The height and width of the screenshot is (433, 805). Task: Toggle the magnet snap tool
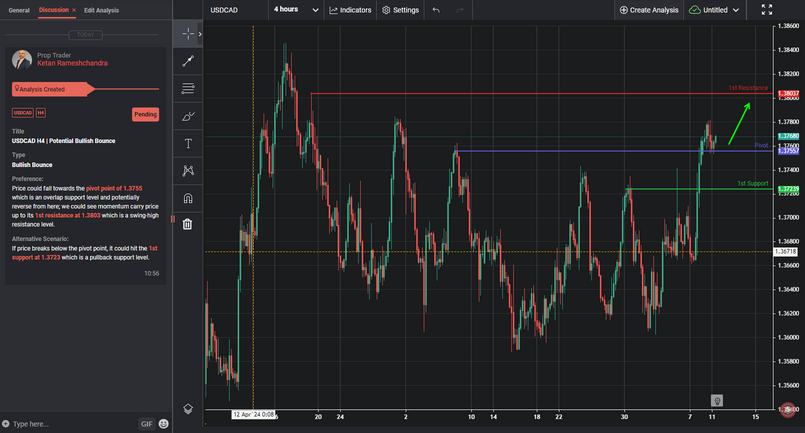(x=188, y=198)
